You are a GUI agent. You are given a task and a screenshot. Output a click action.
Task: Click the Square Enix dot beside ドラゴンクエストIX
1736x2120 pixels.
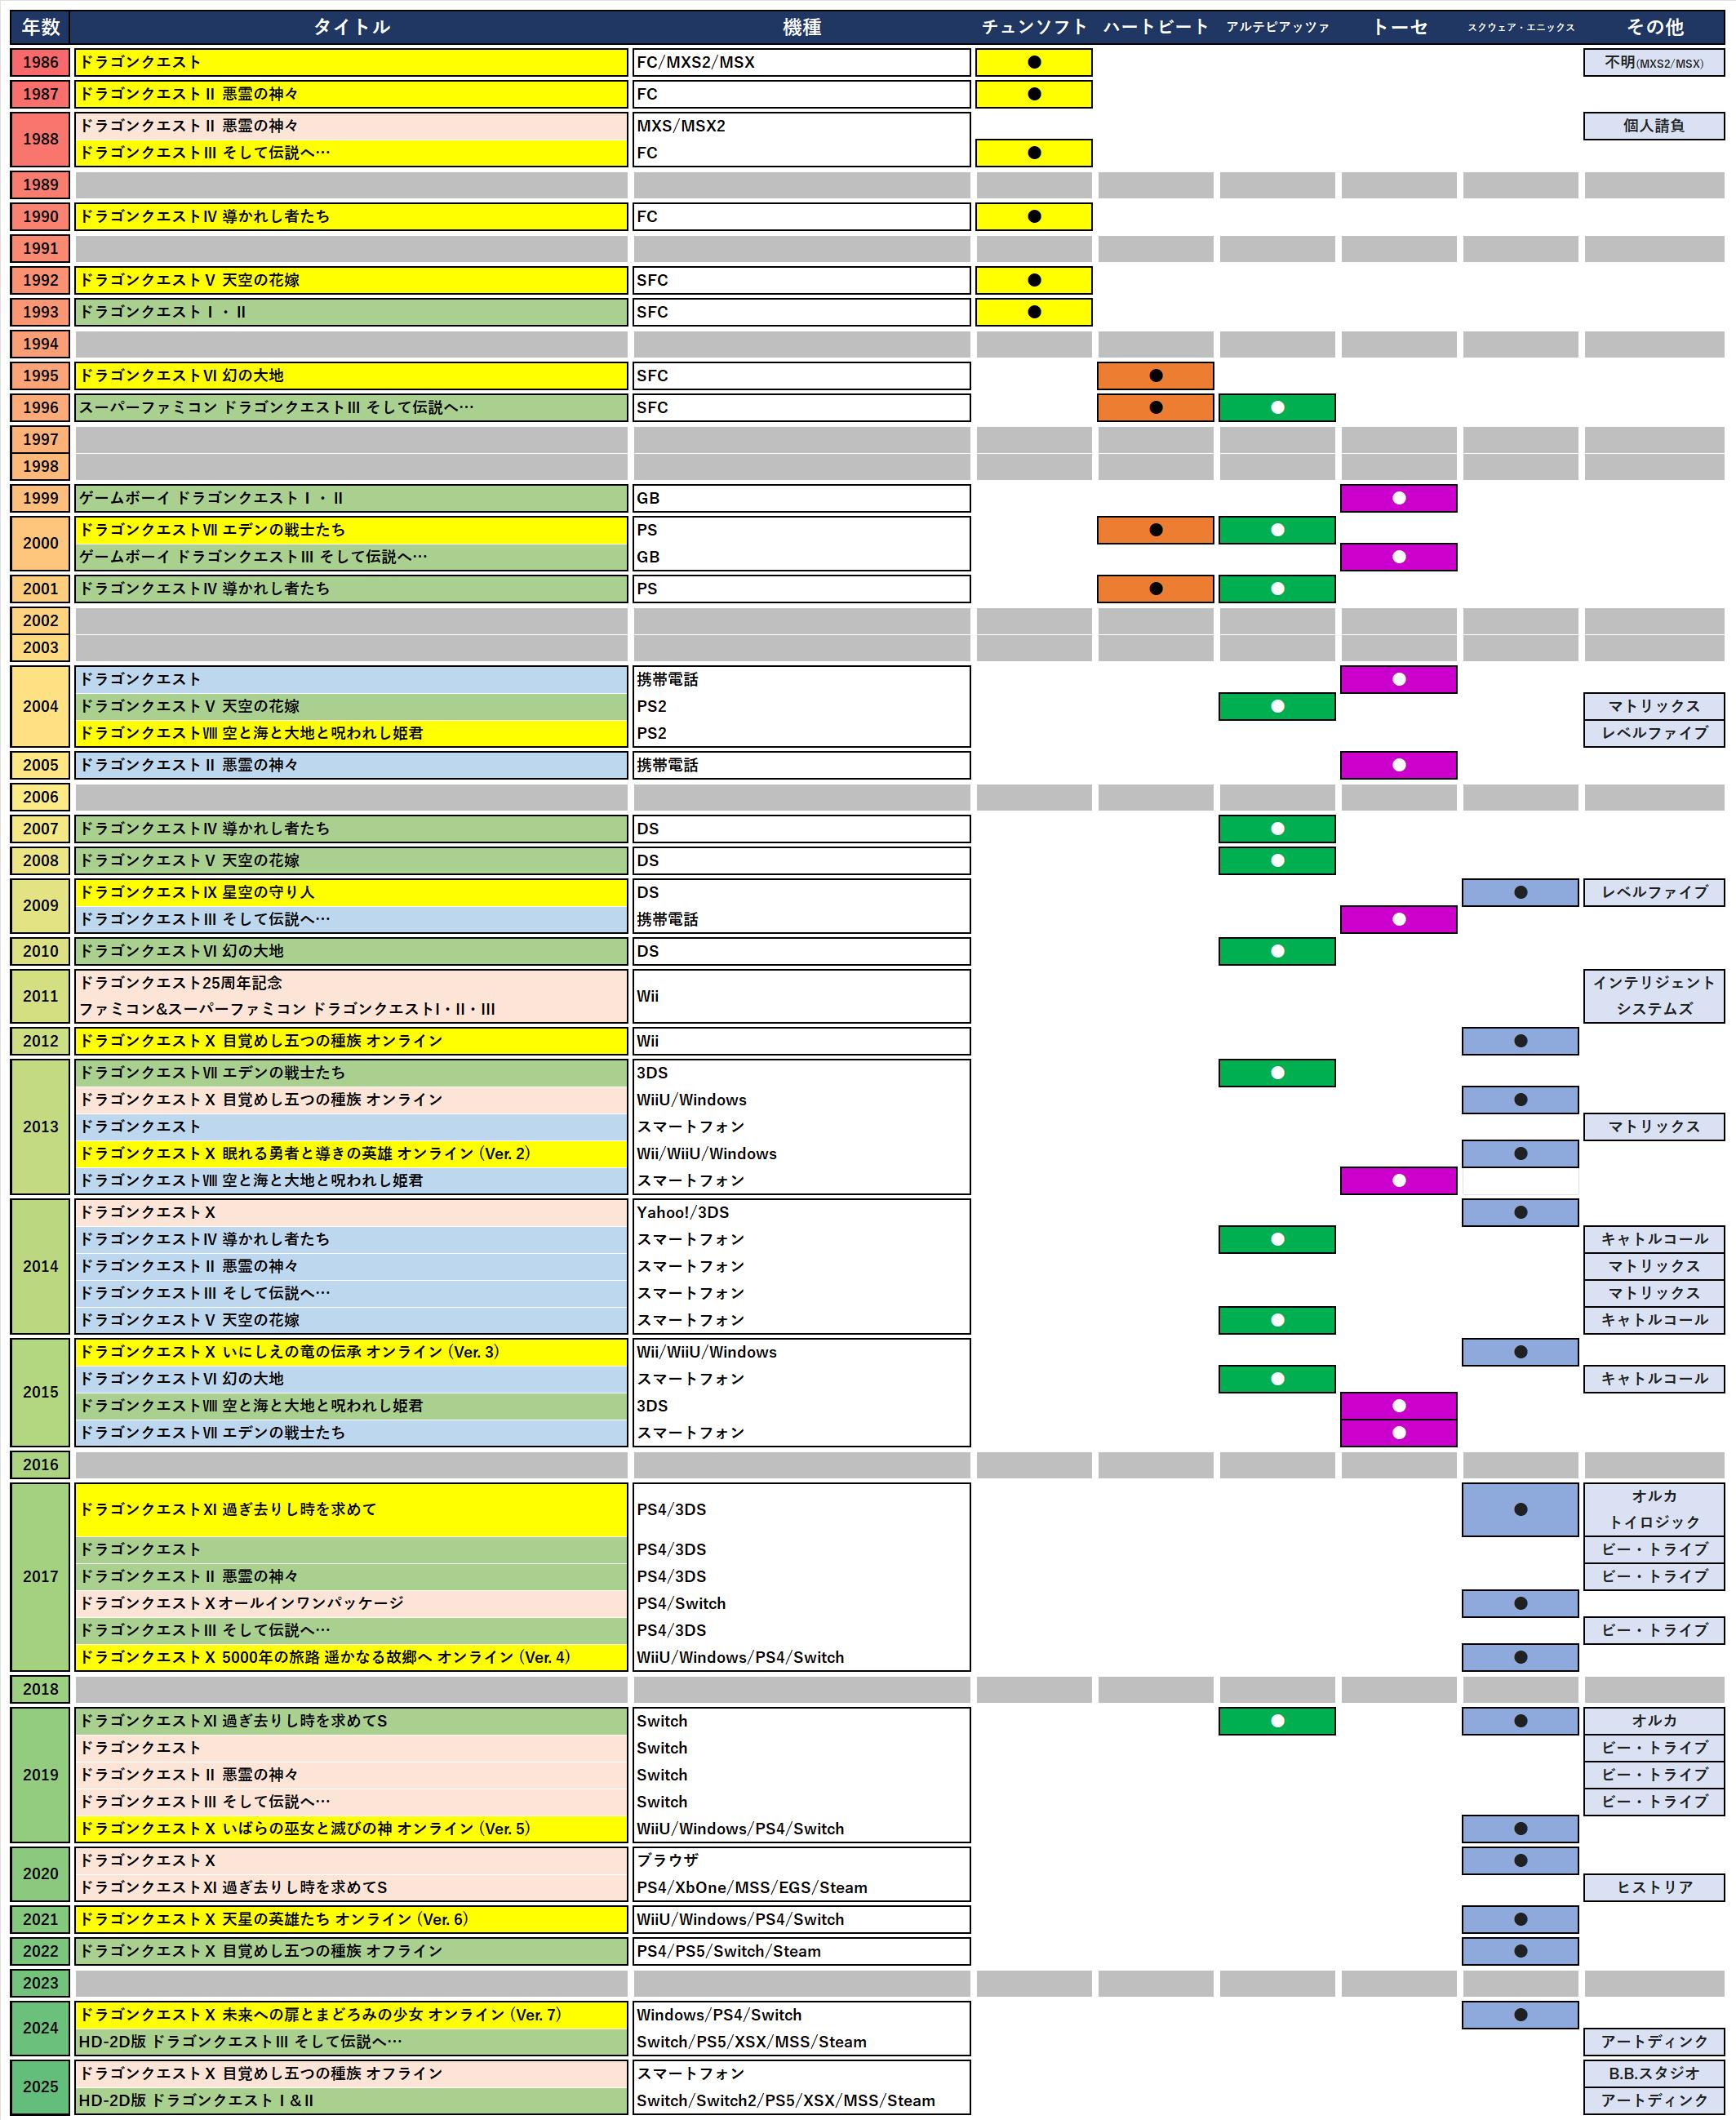coord(1520,892)
